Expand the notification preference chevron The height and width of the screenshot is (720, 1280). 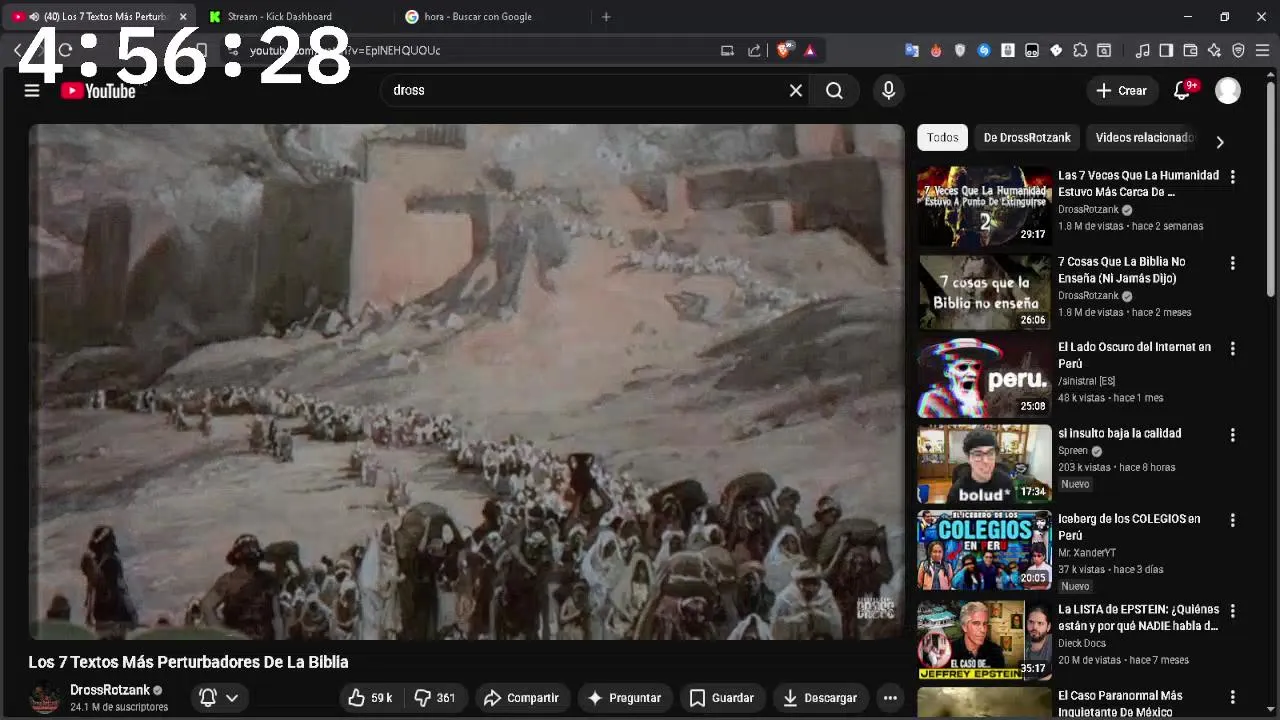(x=232, y=698)
